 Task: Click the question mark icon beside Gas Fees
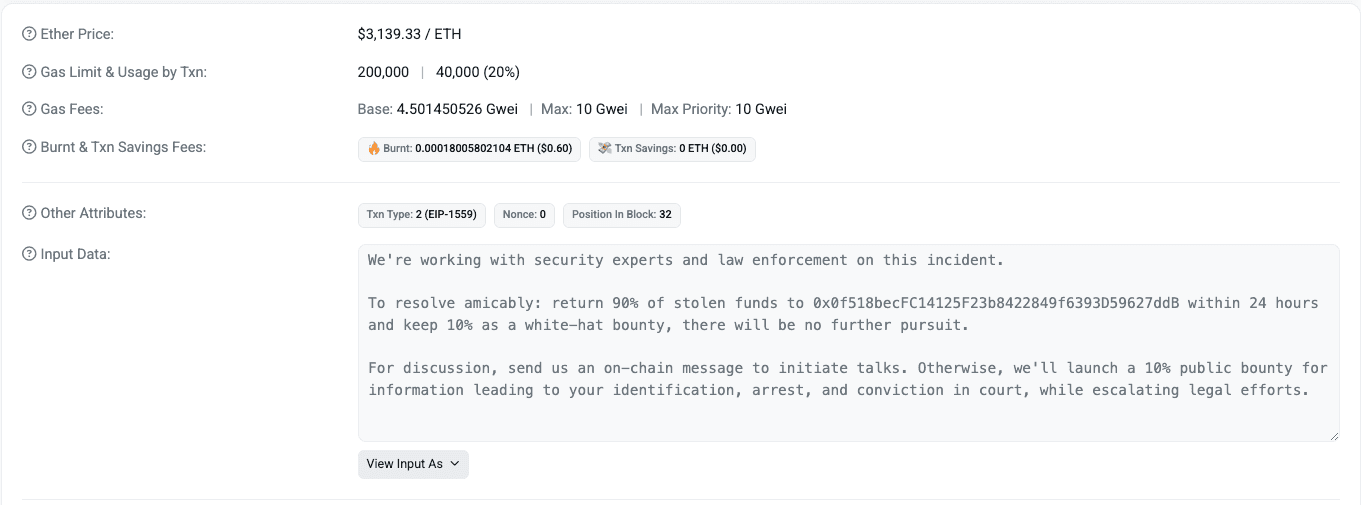tap(29, 109)
